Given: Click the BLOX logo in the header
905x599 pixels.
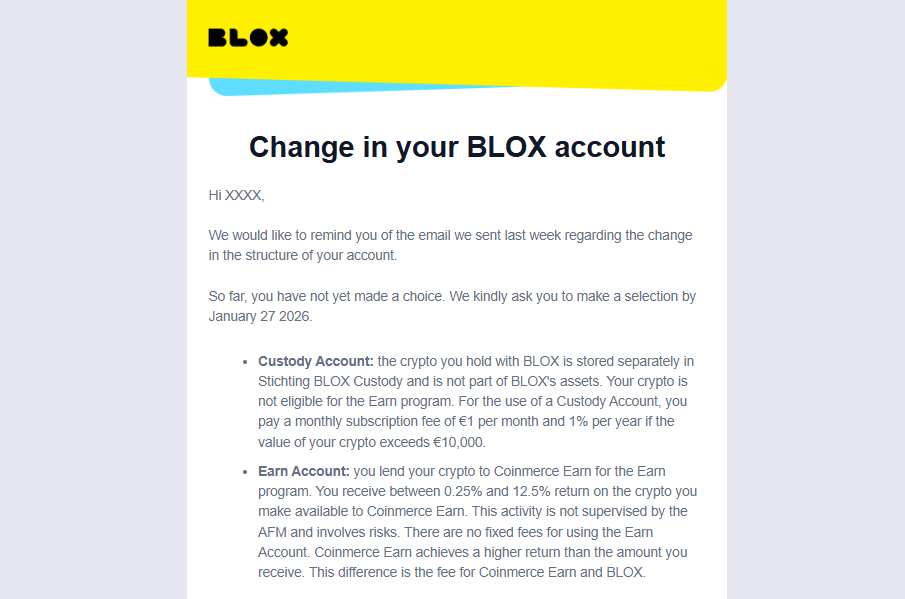Looking at the screenshot, I should [248, 38].
